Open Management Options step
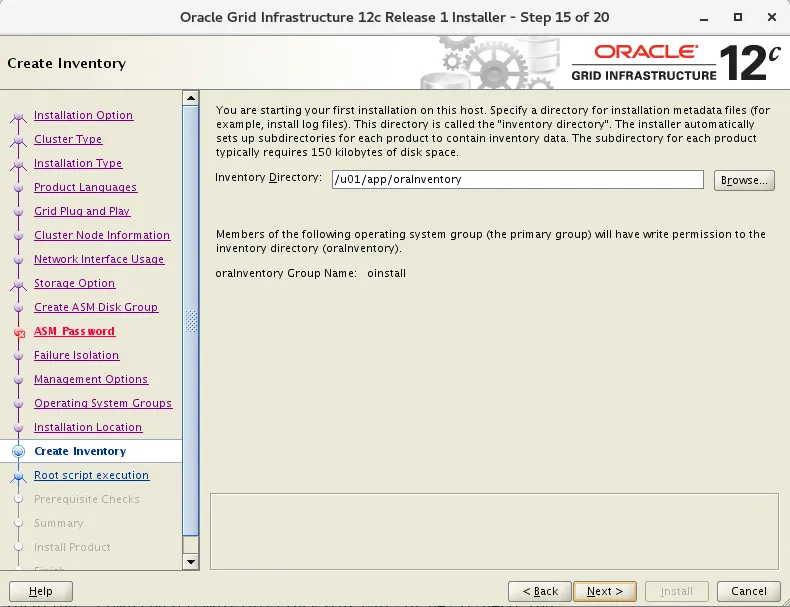Image resolution: width=790 pixels, height=607 pixels. 91,379
